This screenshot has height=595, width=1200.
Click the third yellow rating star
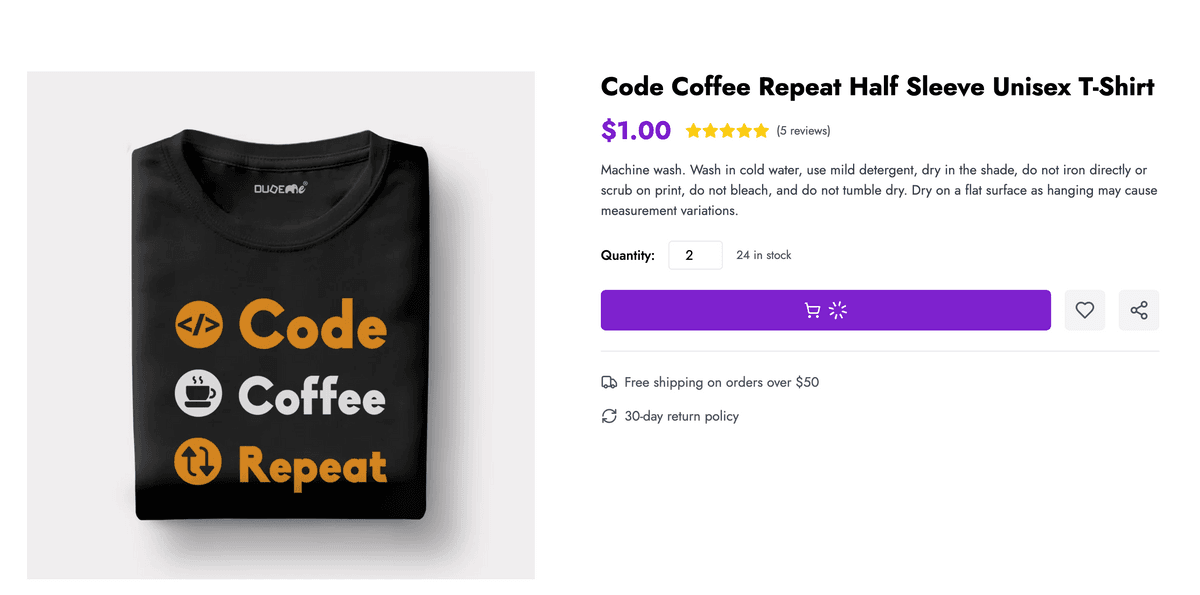point(727,130)
